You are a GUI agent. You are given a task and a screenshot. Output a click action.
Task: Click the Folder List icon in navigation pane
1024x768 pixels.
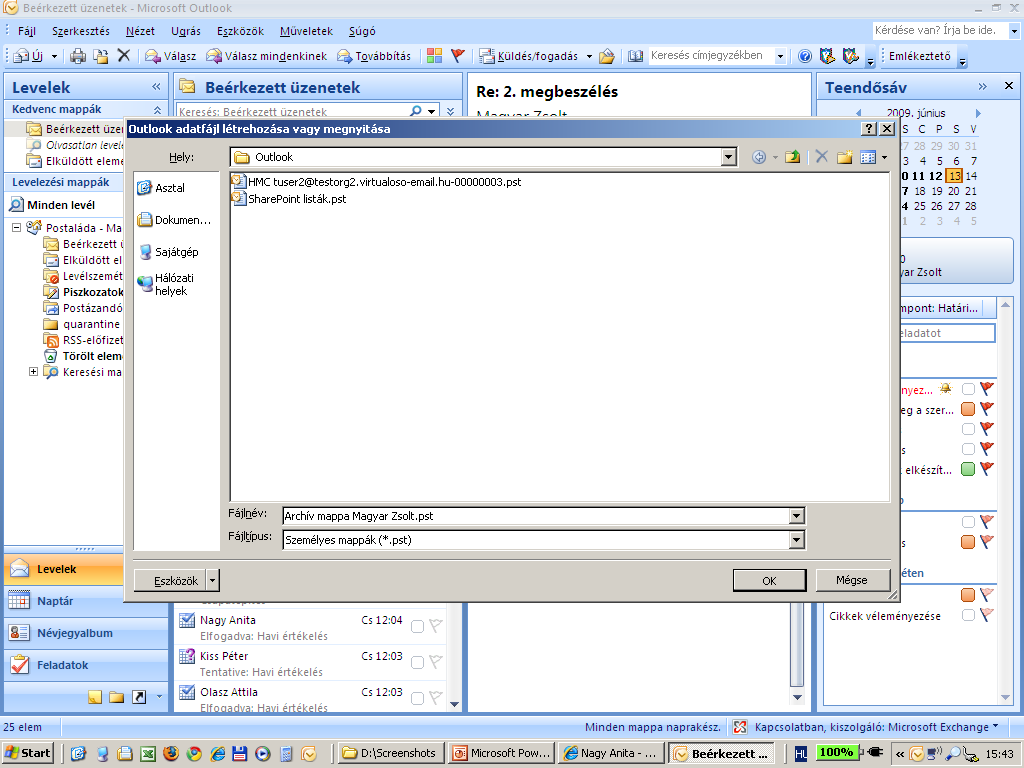[x=117, y=697]
